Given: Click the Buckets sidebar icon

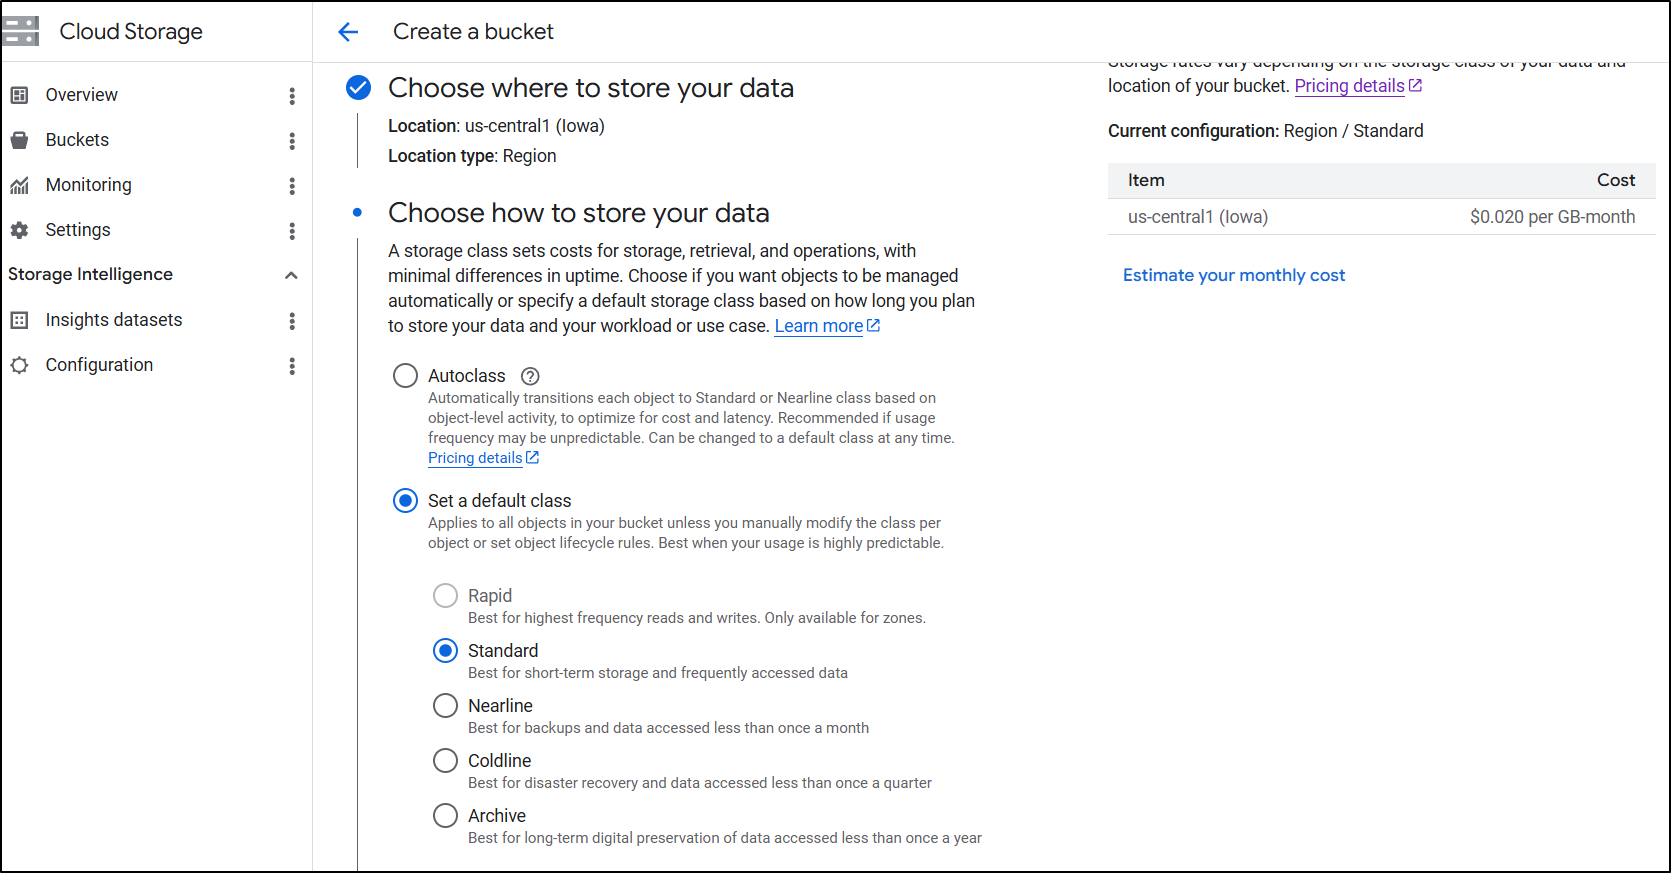Looking at the screenshot, I should click(x=19, y=140).
